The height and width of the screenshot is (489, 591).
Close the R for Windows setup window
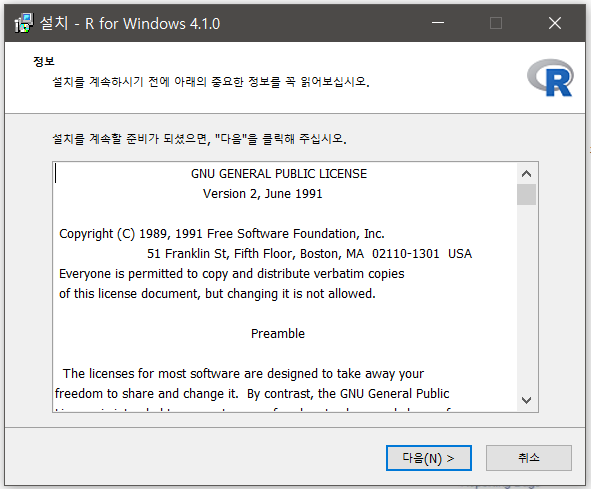pos(555,23)
